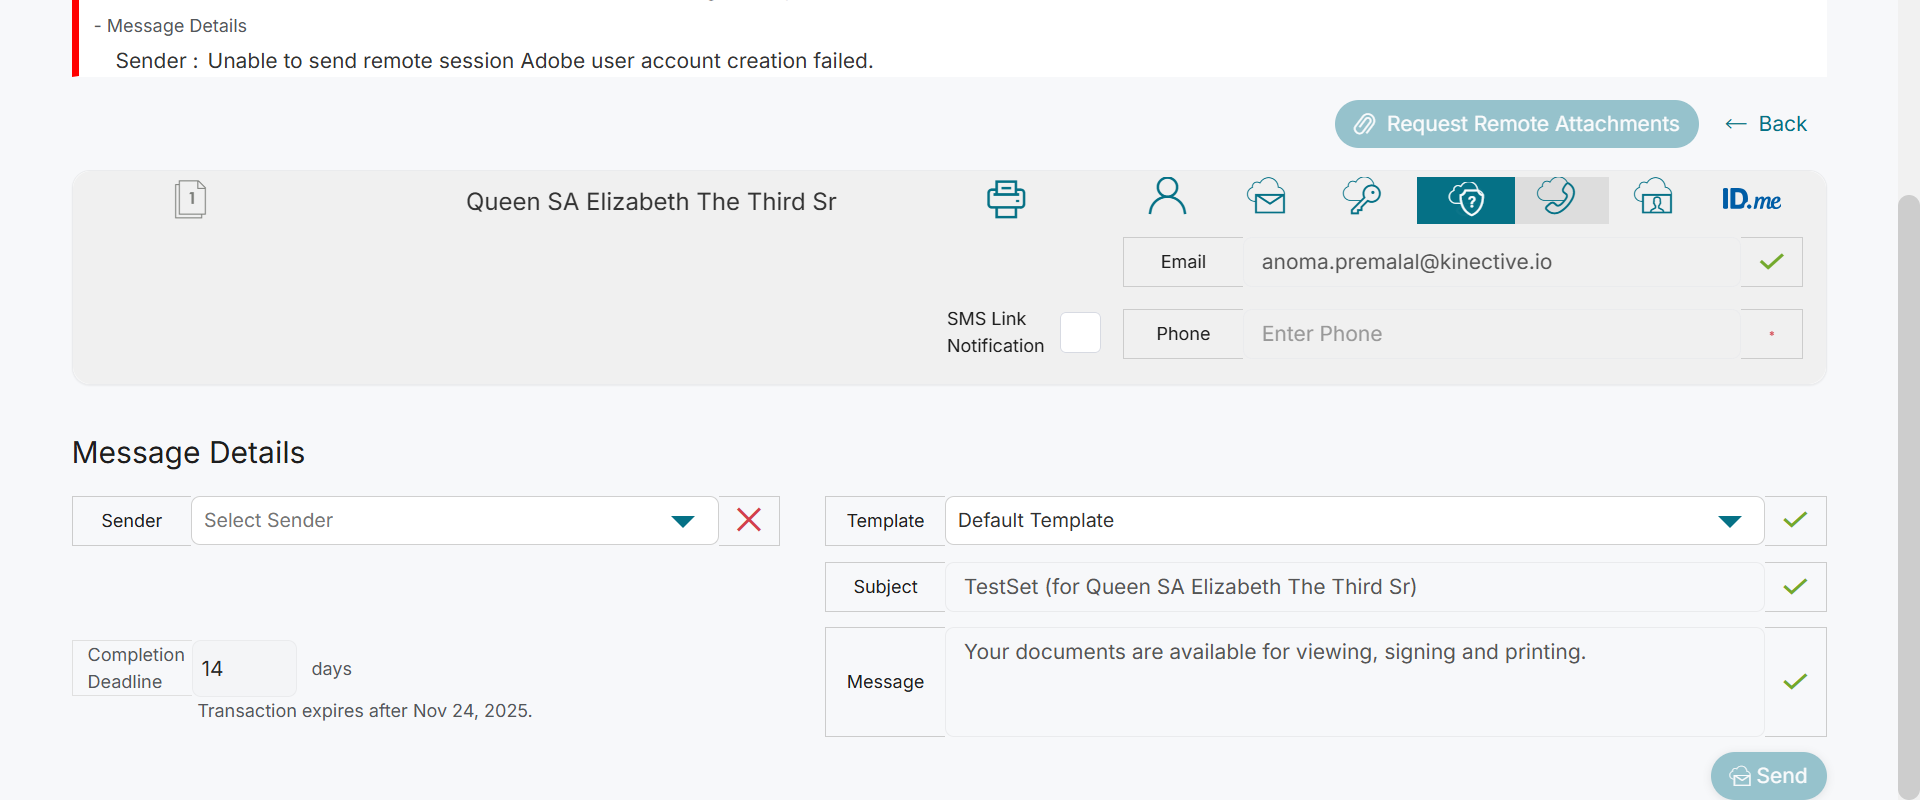
Task: Select the cloud key password icon
Action: 1361,197
